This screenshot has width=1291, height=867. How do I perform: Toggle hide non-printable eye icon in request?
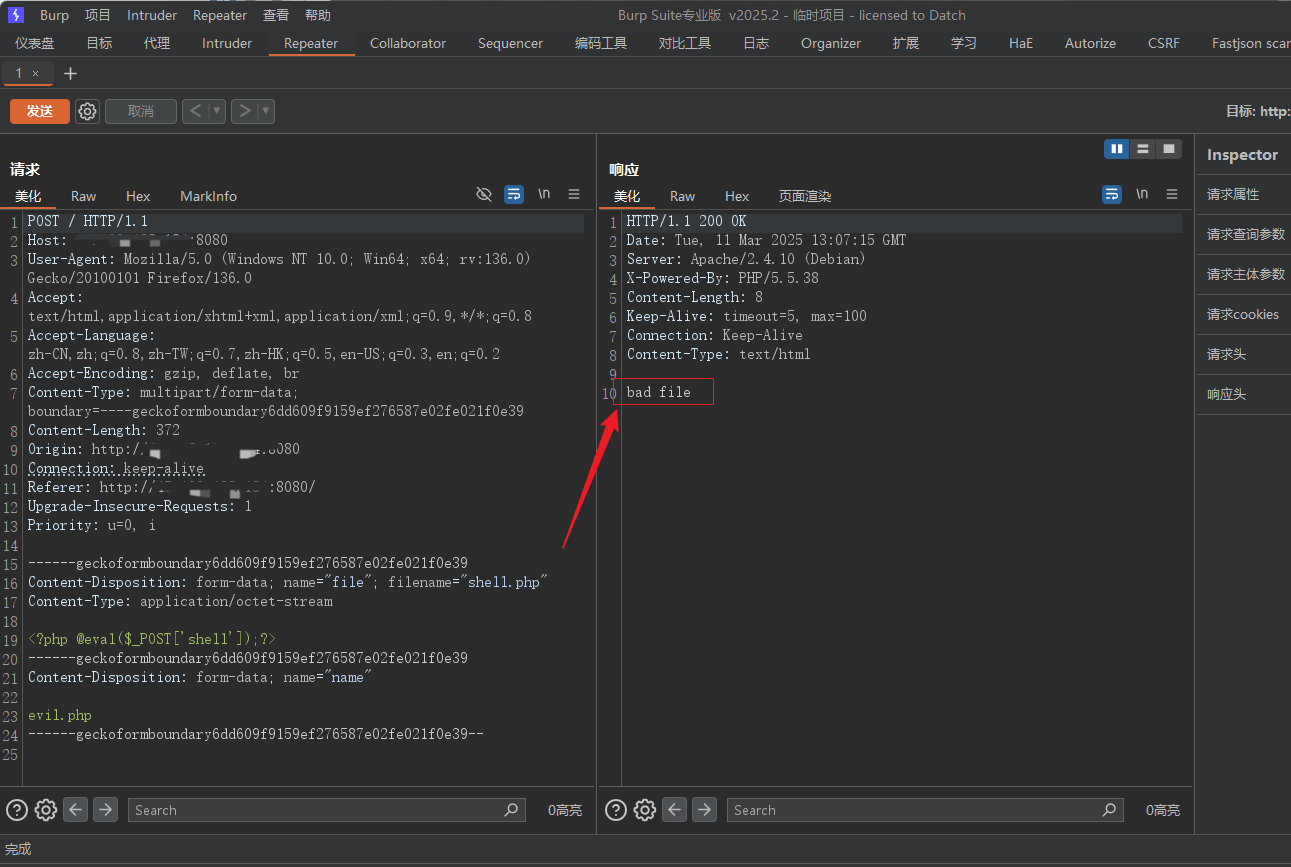484,194
